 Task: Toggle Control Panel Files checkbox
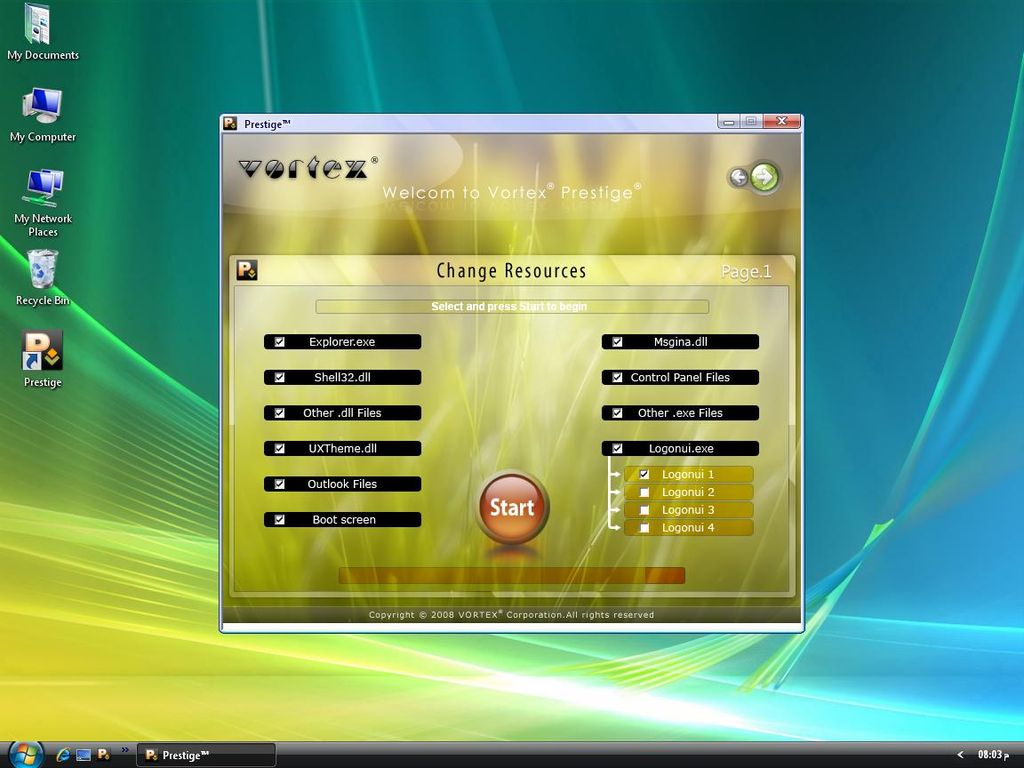pos(617,377)
